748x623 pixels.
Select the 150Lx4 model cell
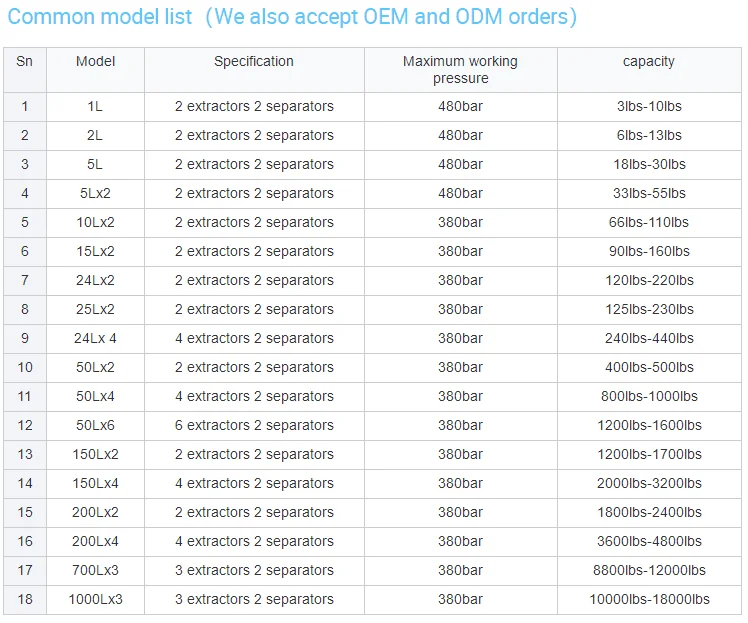pos(95,483)
